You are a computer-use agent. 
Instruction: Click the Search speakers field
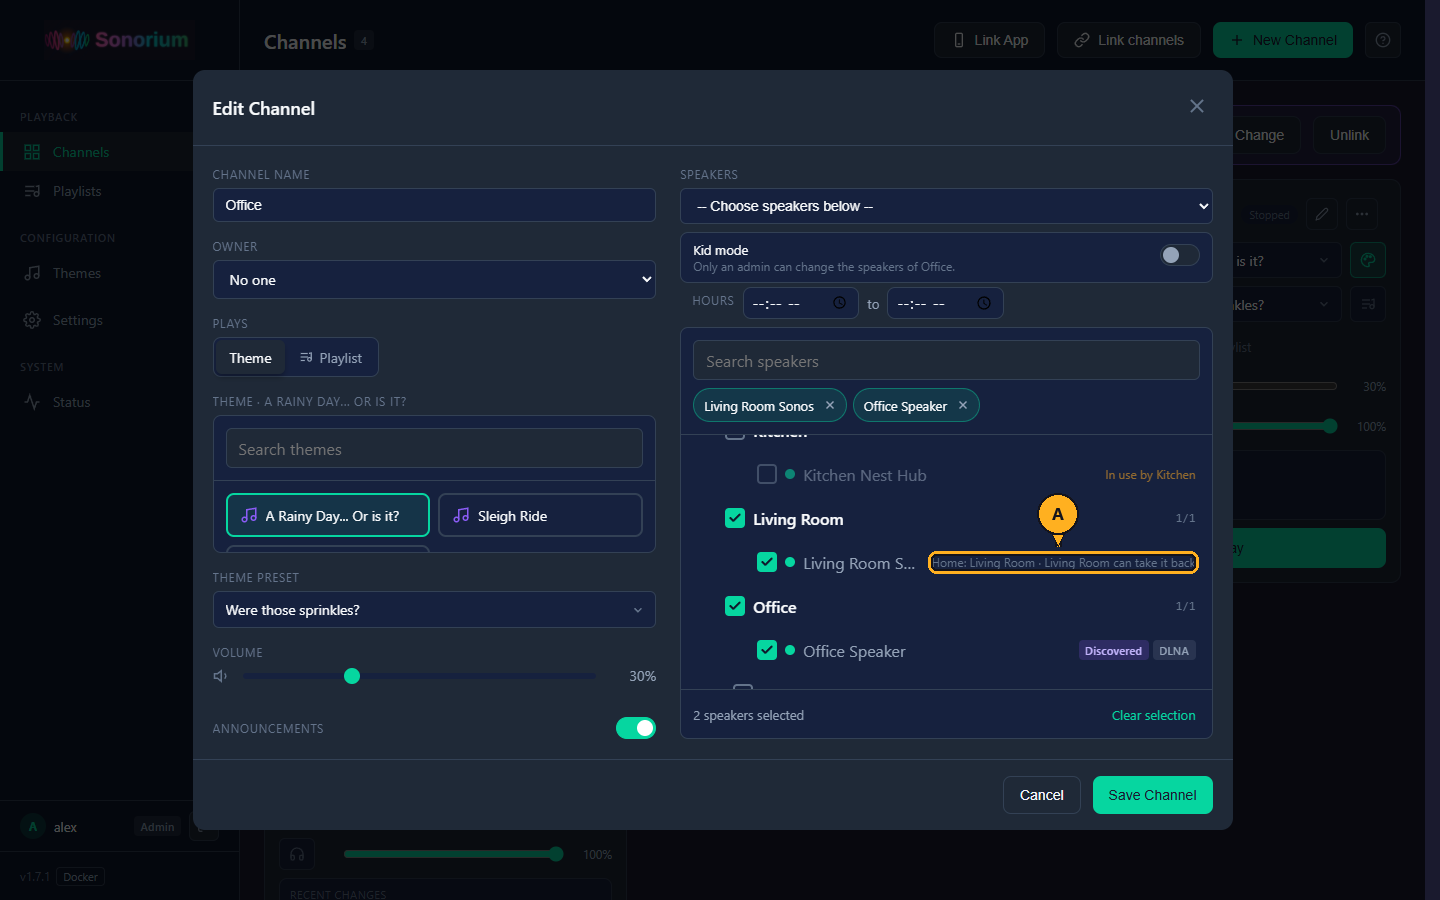tap(946, 361)
